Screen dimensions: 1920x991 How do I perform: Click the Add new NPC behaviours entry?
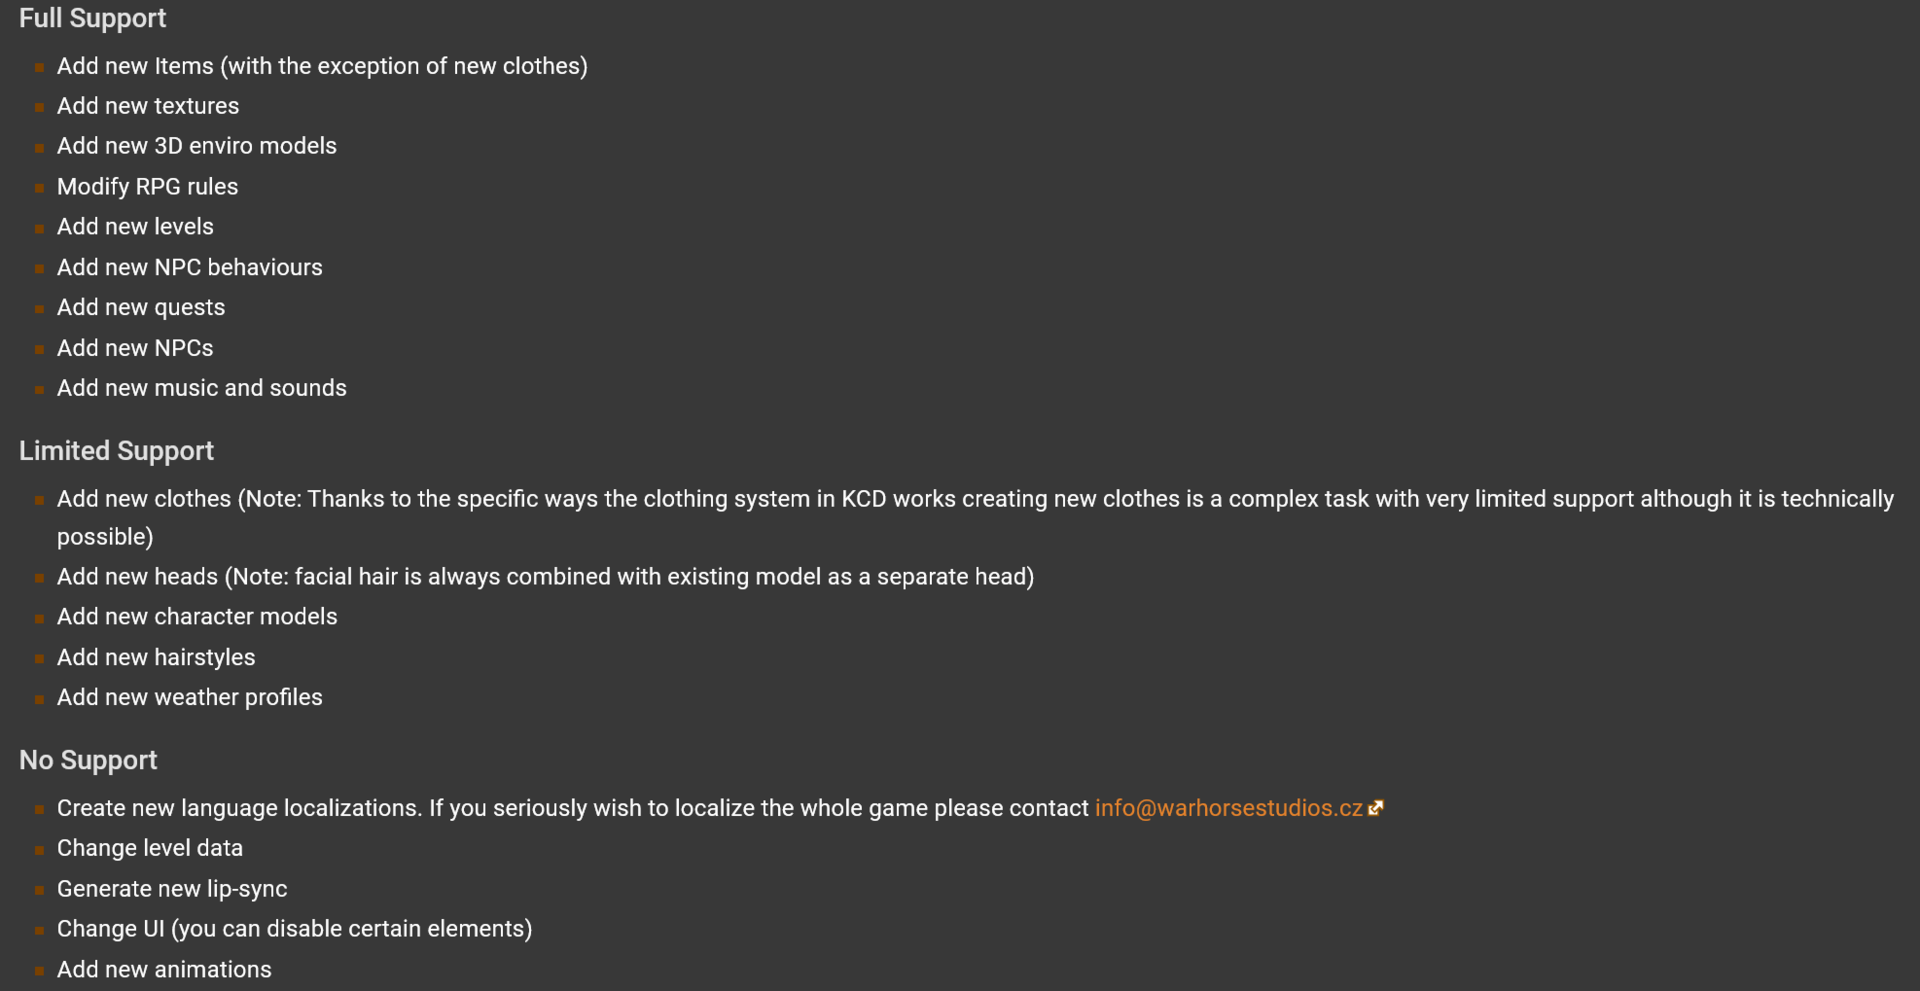point(190,267)
